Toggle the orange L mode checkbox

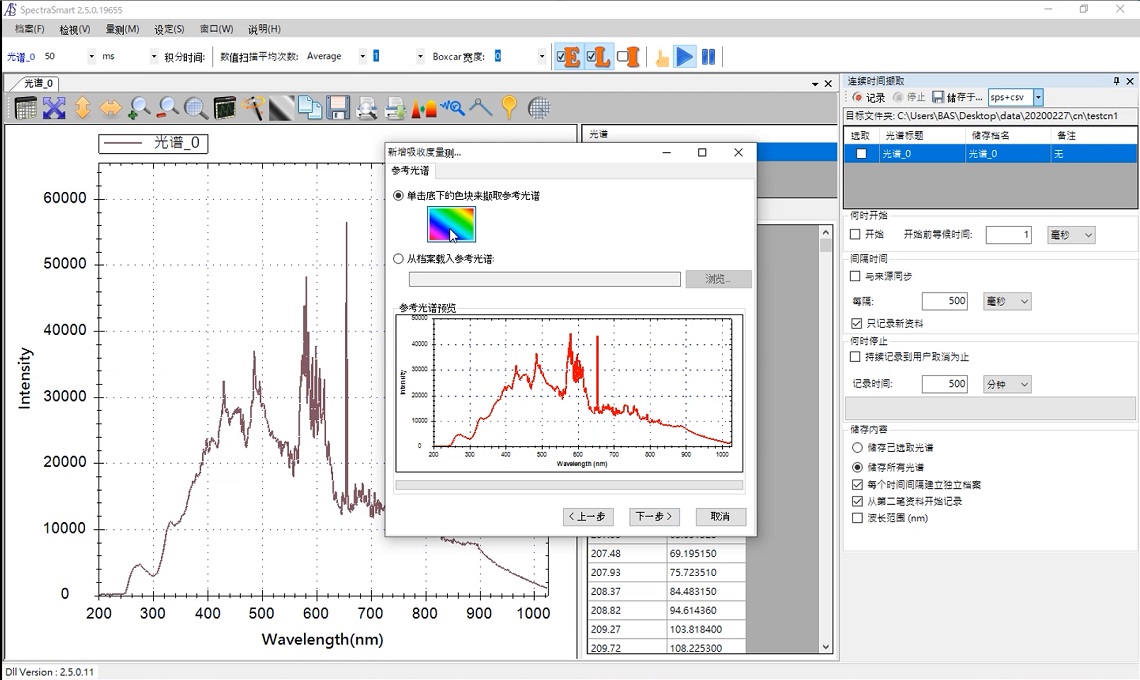coord(598,57)
